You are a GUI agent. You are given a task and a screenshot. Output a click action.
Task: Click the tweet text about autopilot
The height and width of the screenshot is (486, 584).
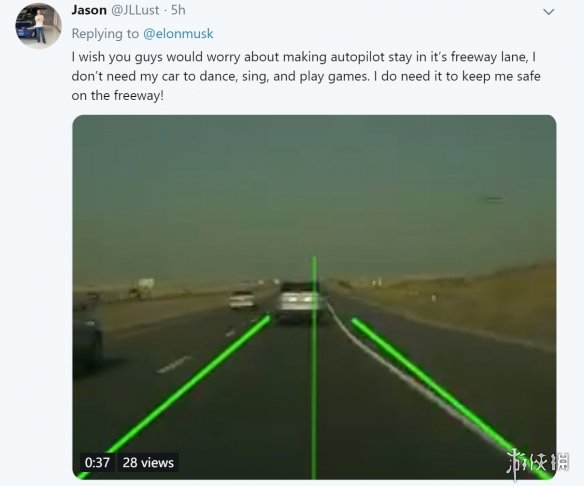pos(306,76)
